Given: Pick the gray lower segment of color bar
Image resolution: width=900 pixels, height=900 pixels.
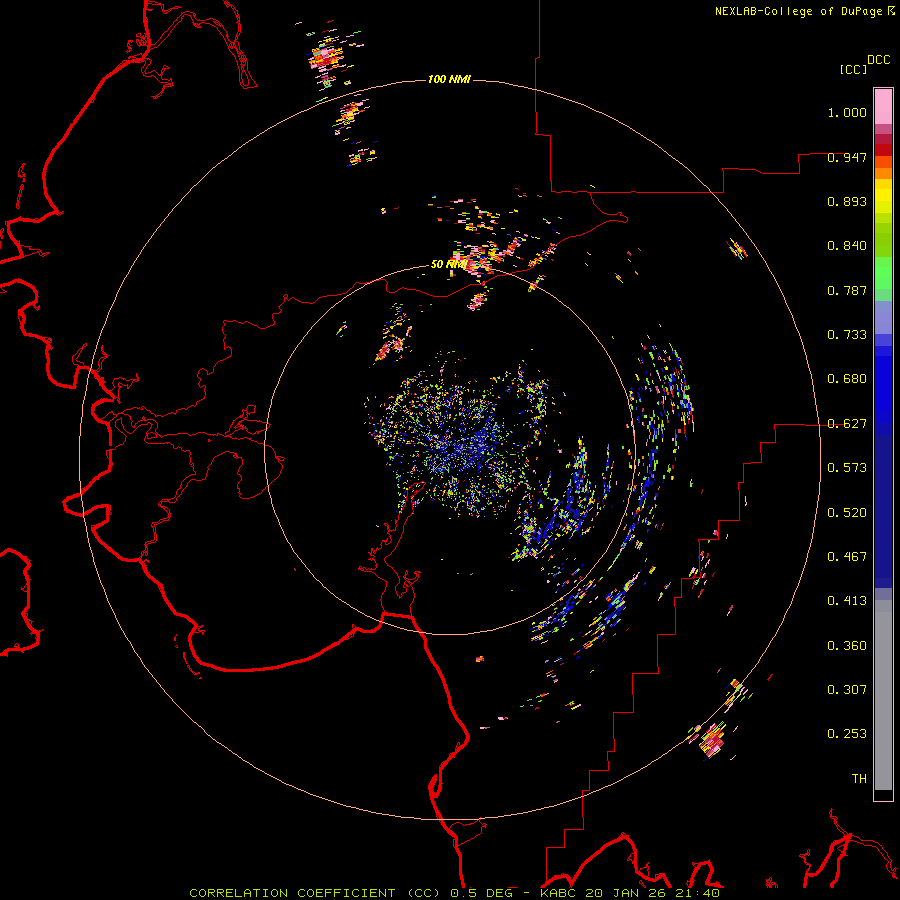Looking at the screenshot, I should tap(883, 695).
